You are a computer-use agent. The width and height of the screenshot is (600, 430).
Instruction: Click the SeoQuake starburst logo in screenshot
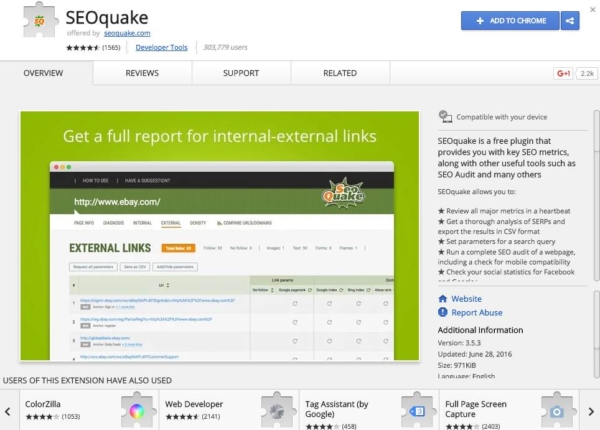pyautogui.click(x=343, y=193)
